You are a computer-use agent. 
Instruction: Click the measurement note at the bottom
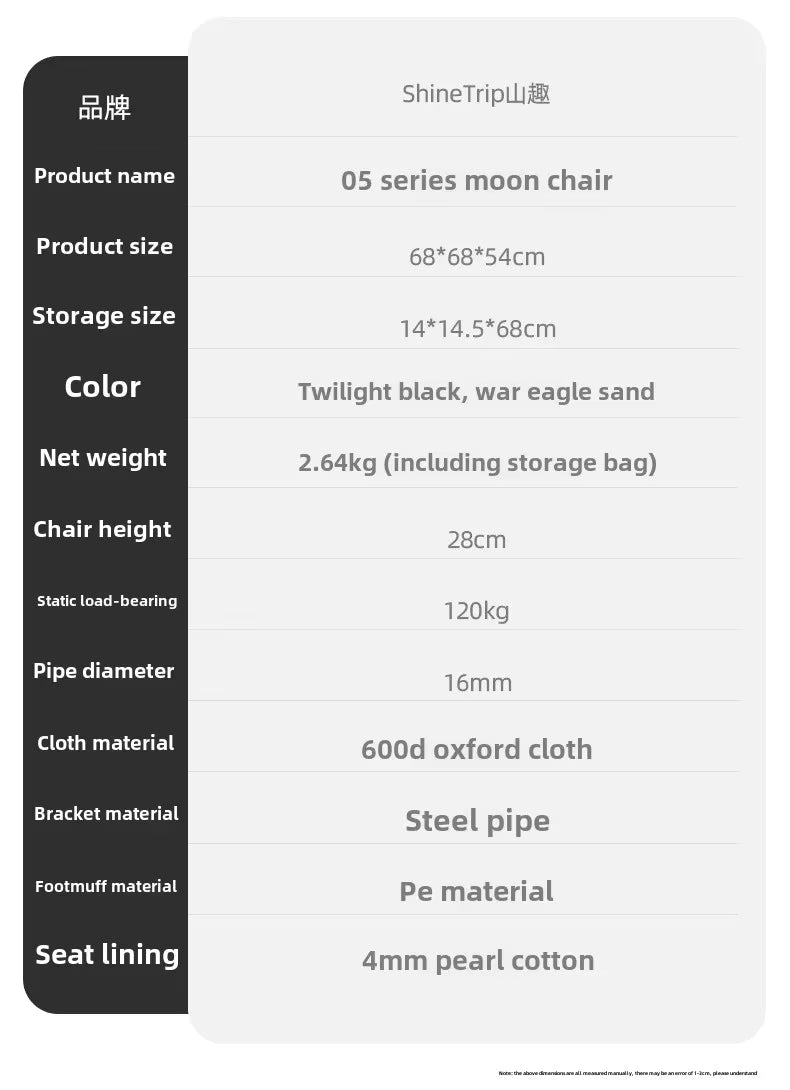point(627,1073)
